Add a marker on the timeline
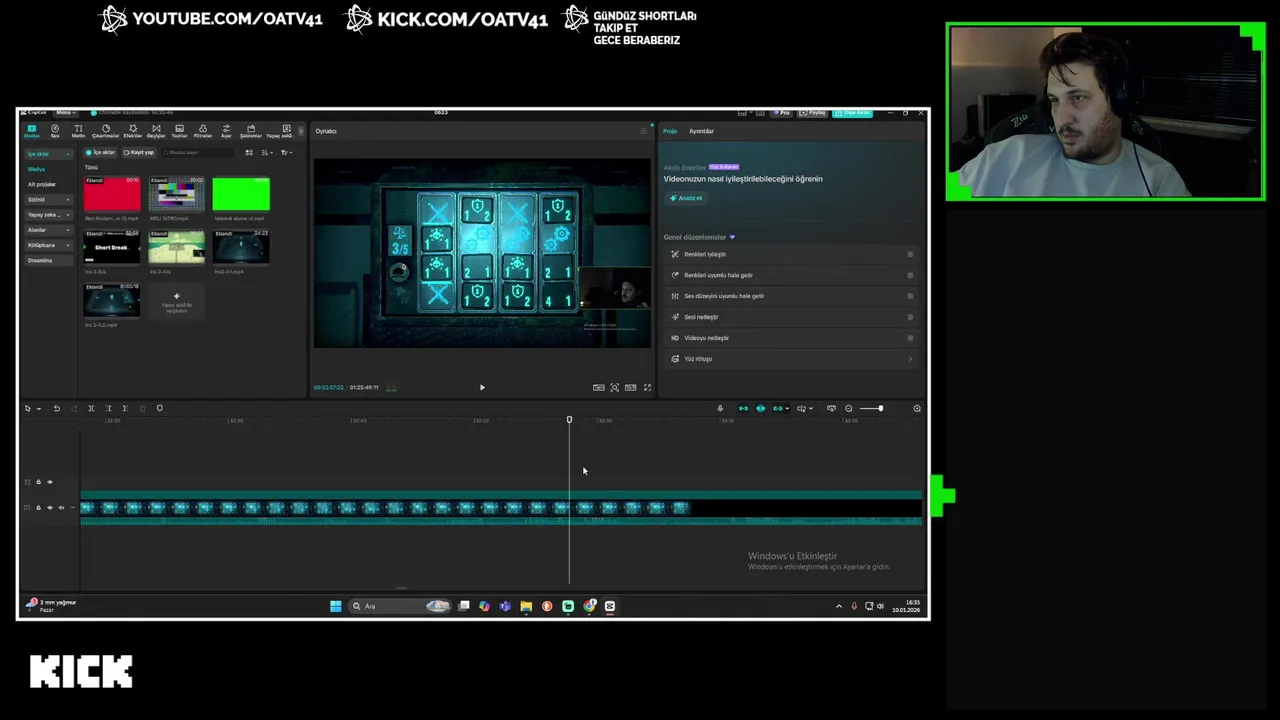 [x=159, y=408]
